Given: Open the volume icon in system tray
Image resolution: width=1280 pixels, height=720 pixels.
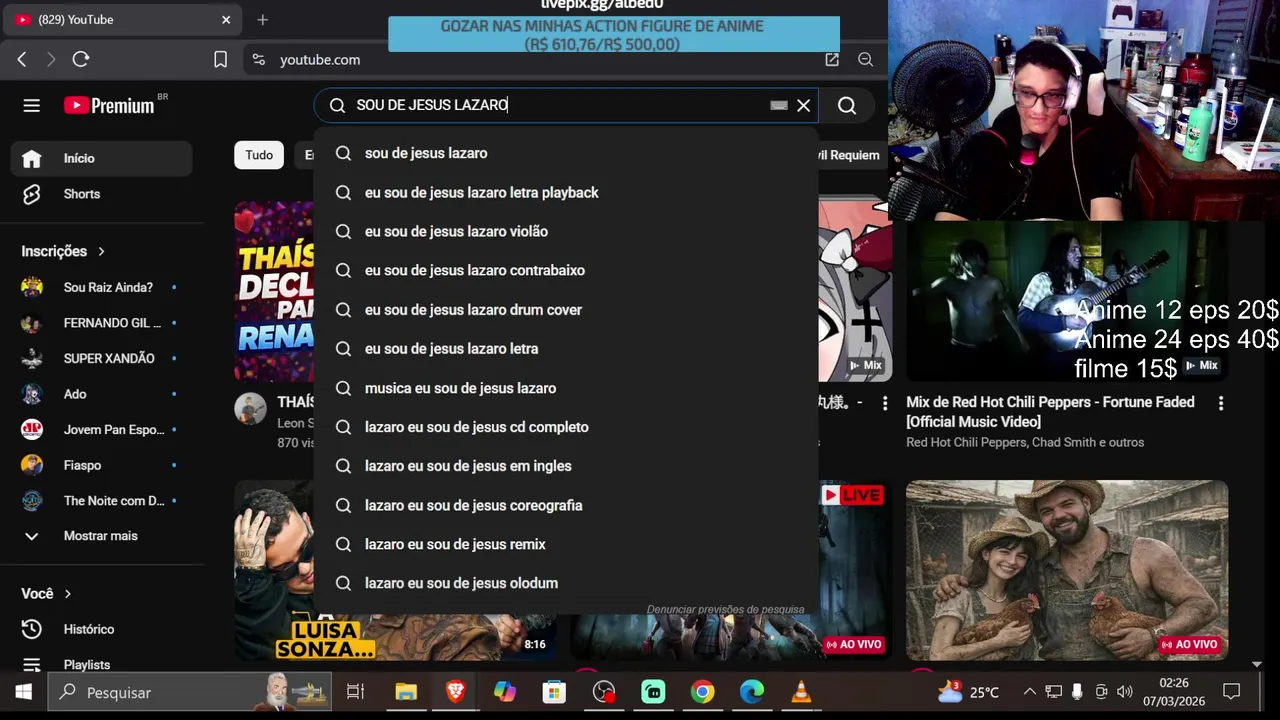Looking at the screenshot, I should click(1124, 692).
